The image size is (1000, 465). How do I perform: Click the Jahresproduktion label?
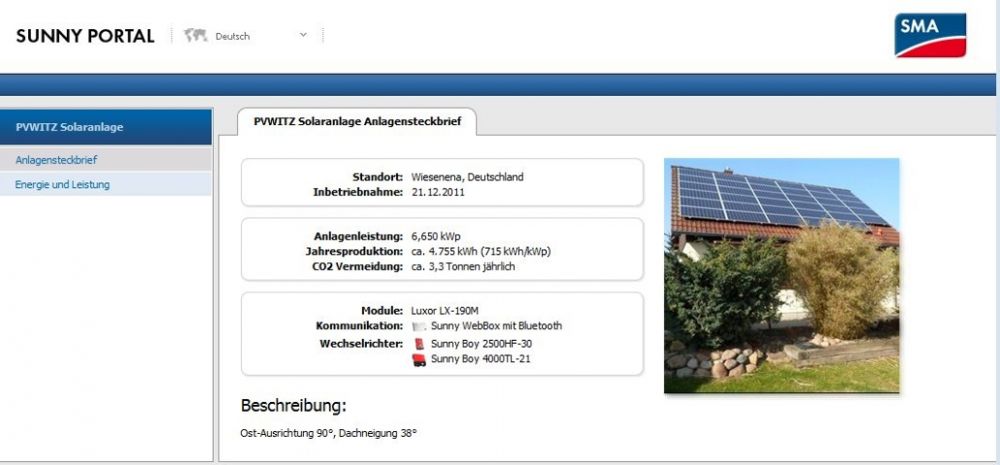point(354,251)
